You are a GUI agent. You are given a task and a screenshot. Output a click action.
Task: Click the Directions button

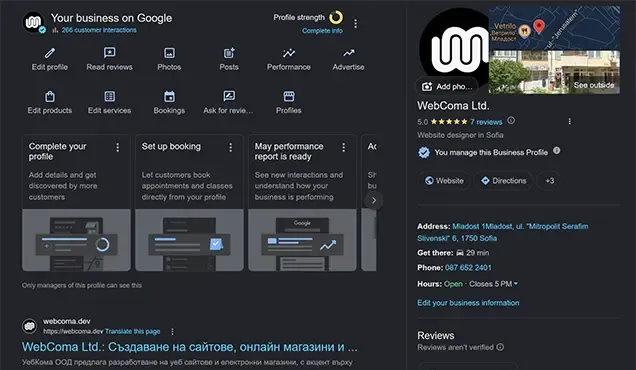click(503, 181)
